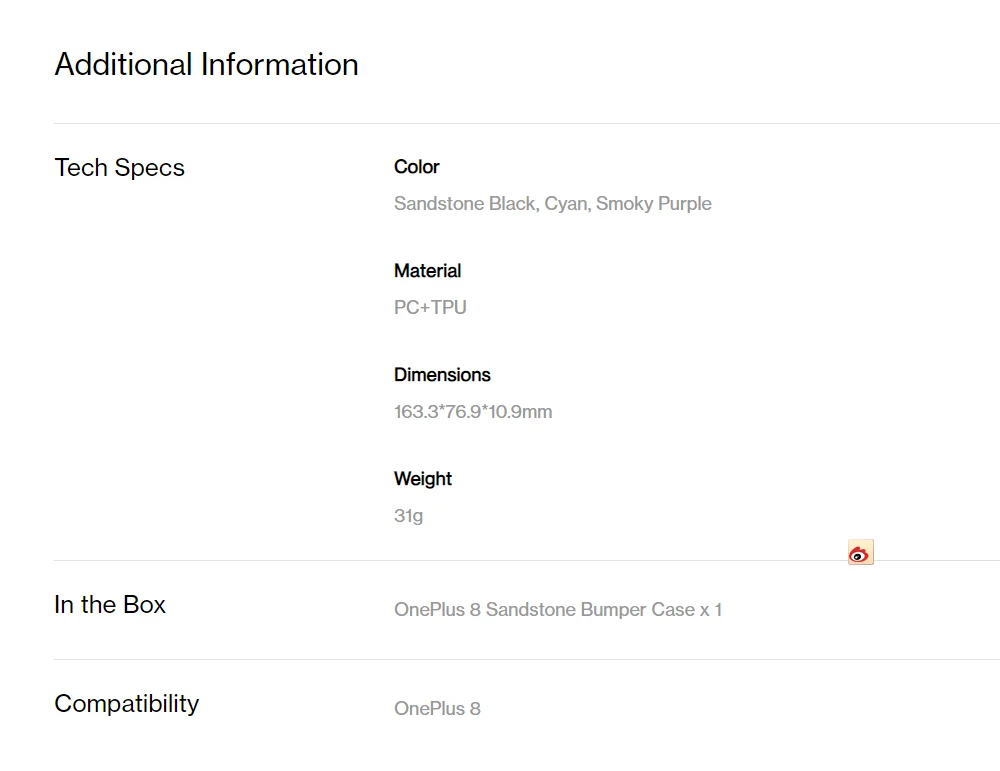1000x771 pixels.
Task: Click the Smoky Purple color text
Action: (x=654, y=204)
